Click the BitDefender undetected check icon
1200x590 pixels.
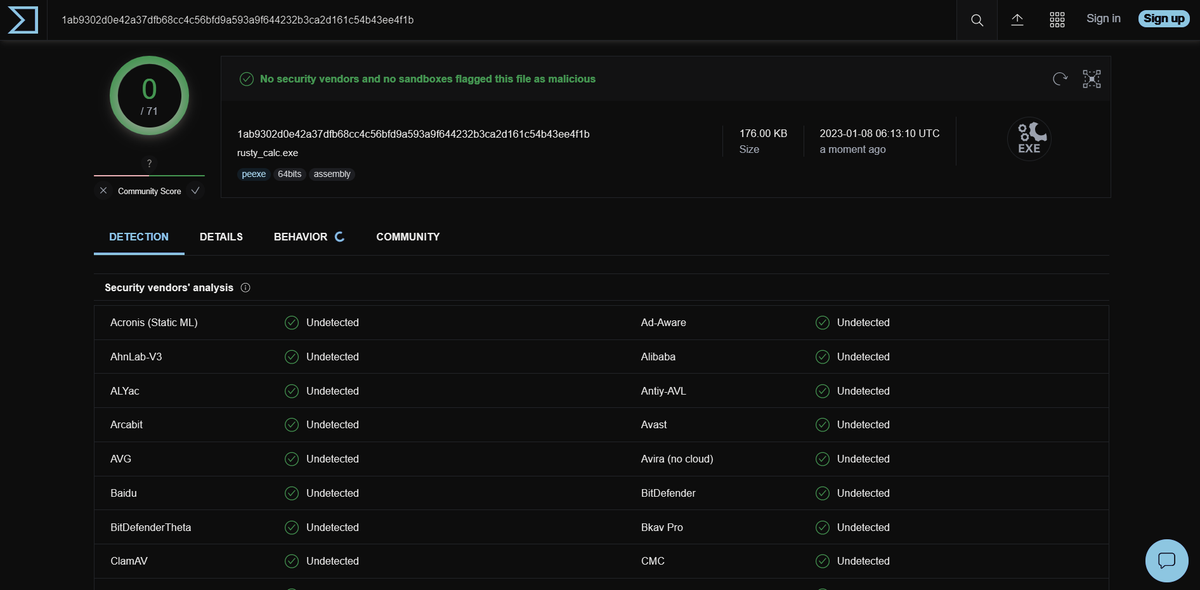coord(822,493)
